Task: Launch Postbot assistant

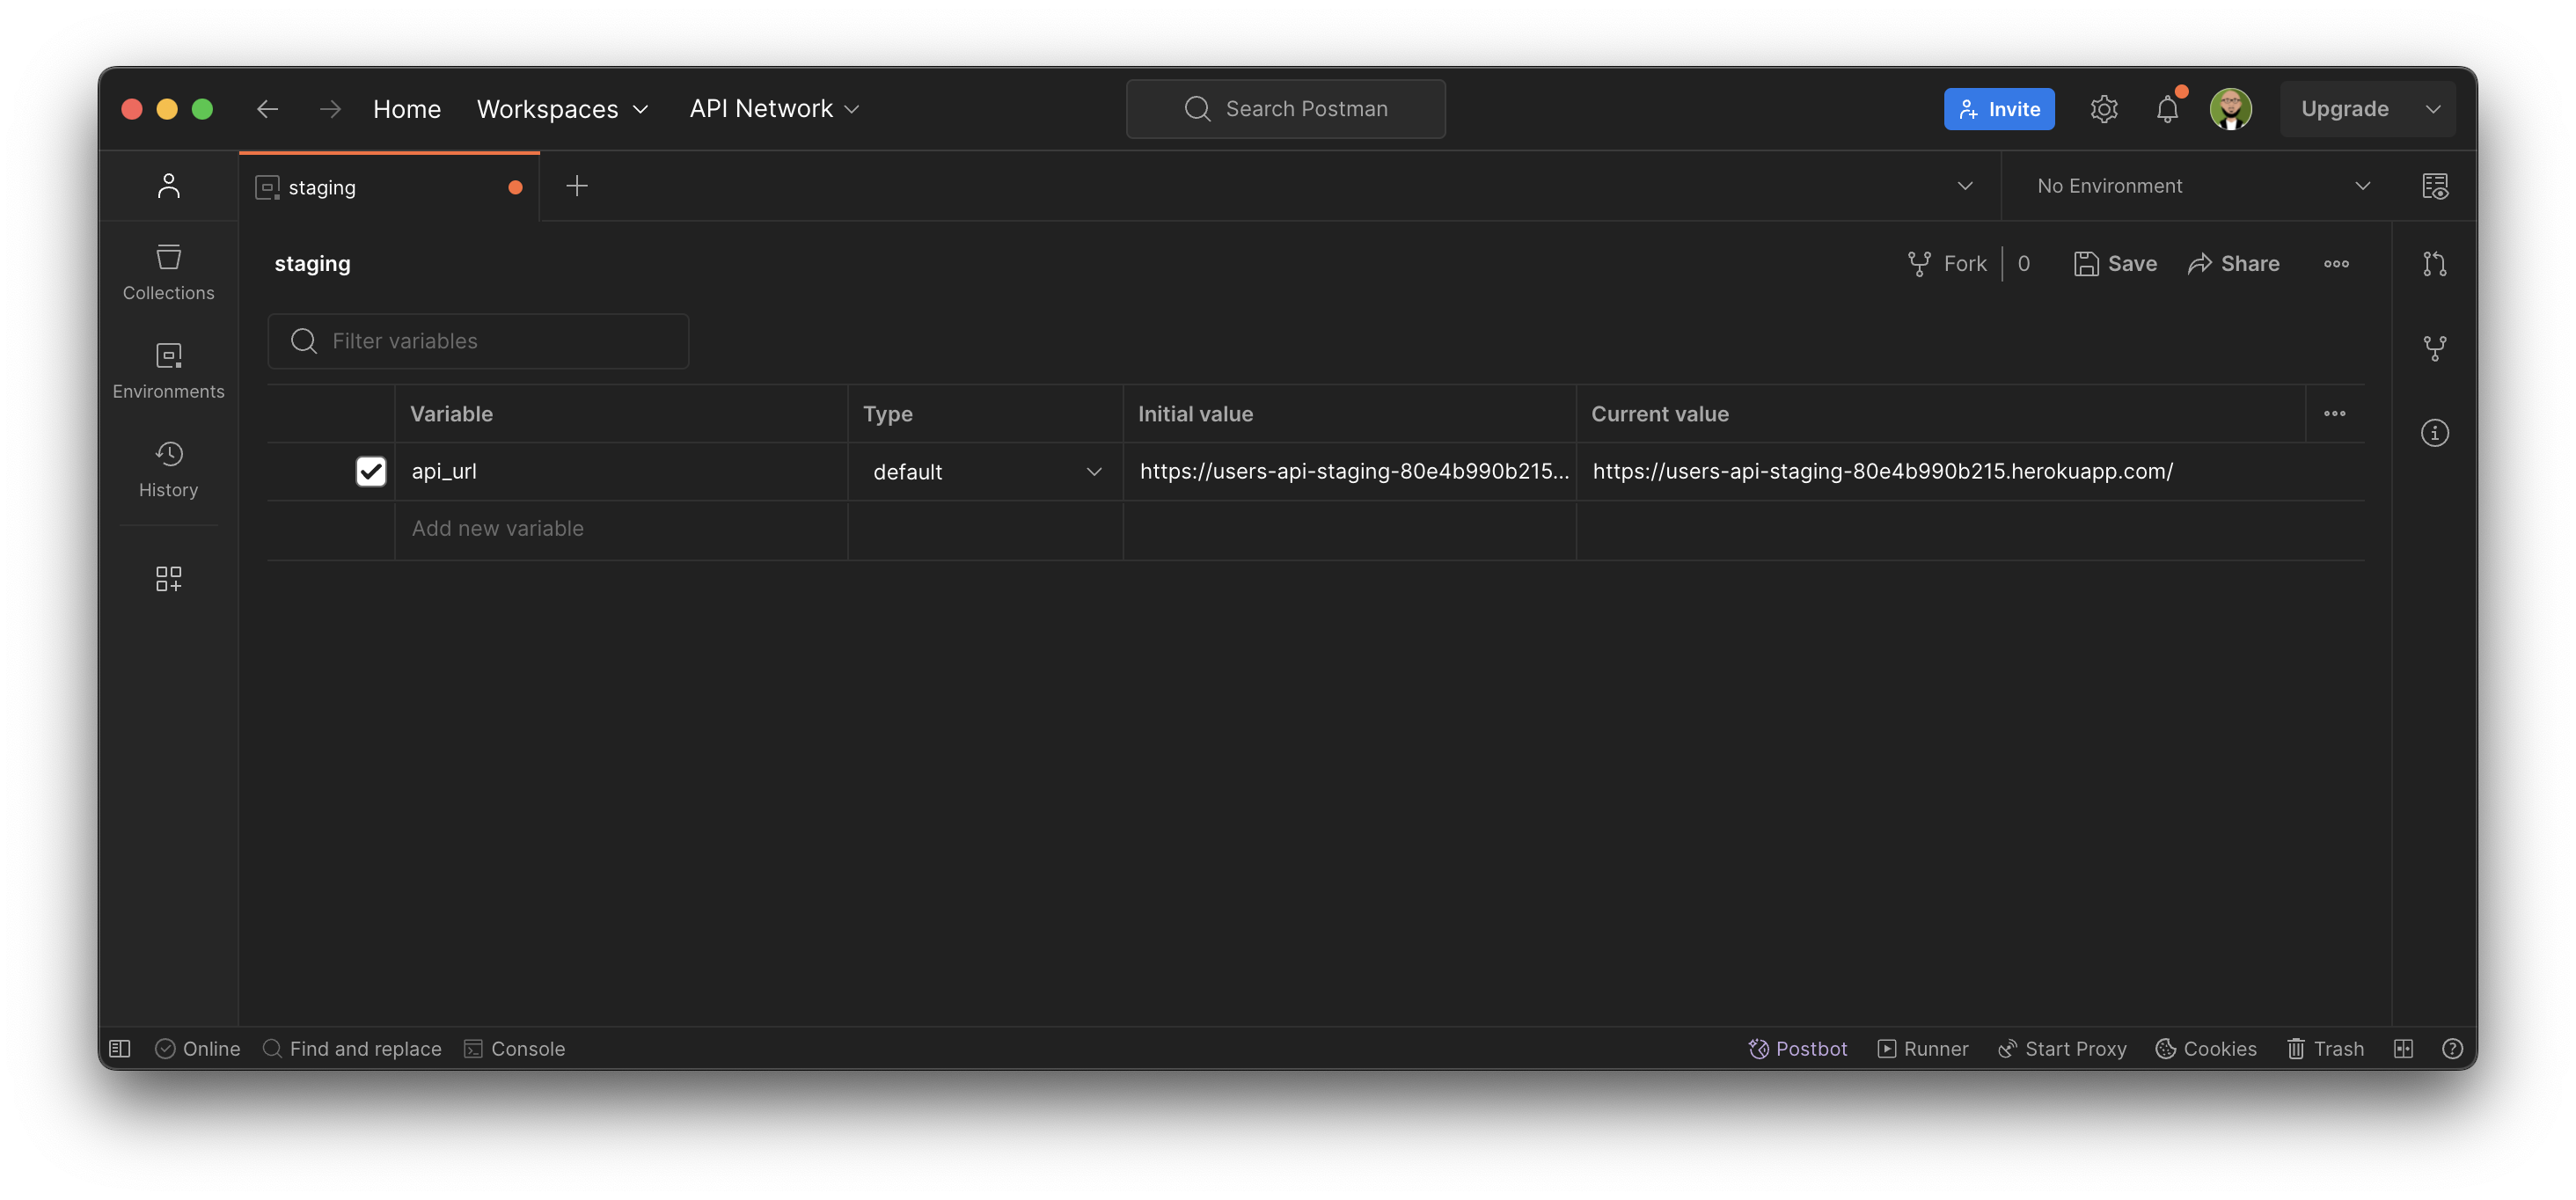Action: [x=1797, y=1048]
